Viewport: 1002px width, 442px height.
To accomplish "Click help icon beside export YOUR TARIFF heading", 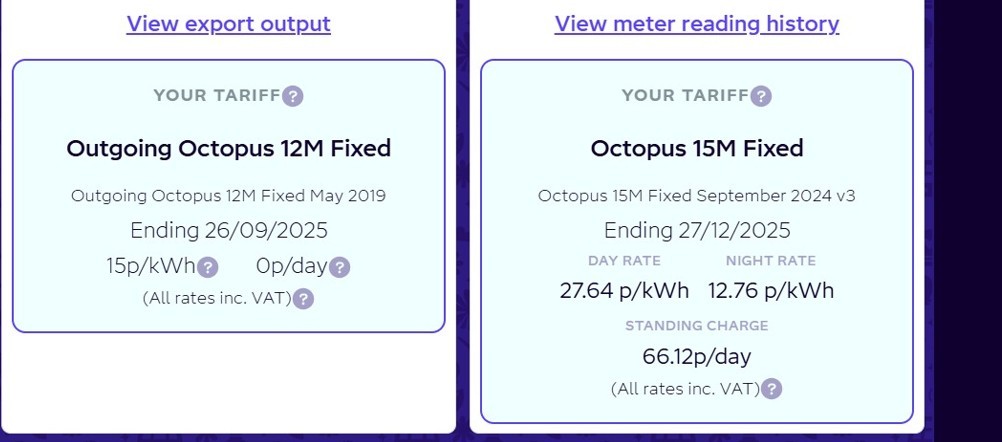I will click(x=293, y=96).
